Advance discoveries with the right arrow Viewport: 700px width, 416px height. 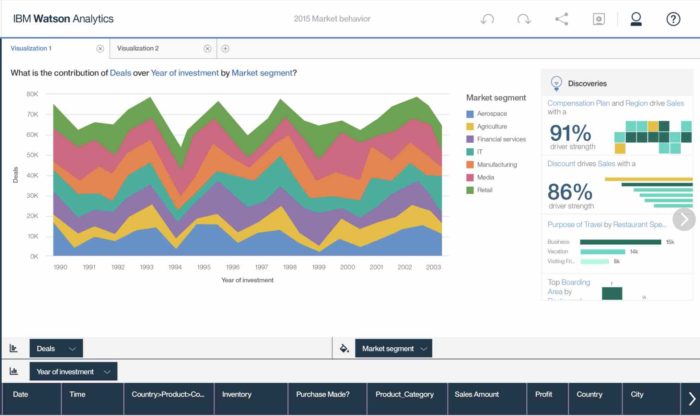click(684, 219)
